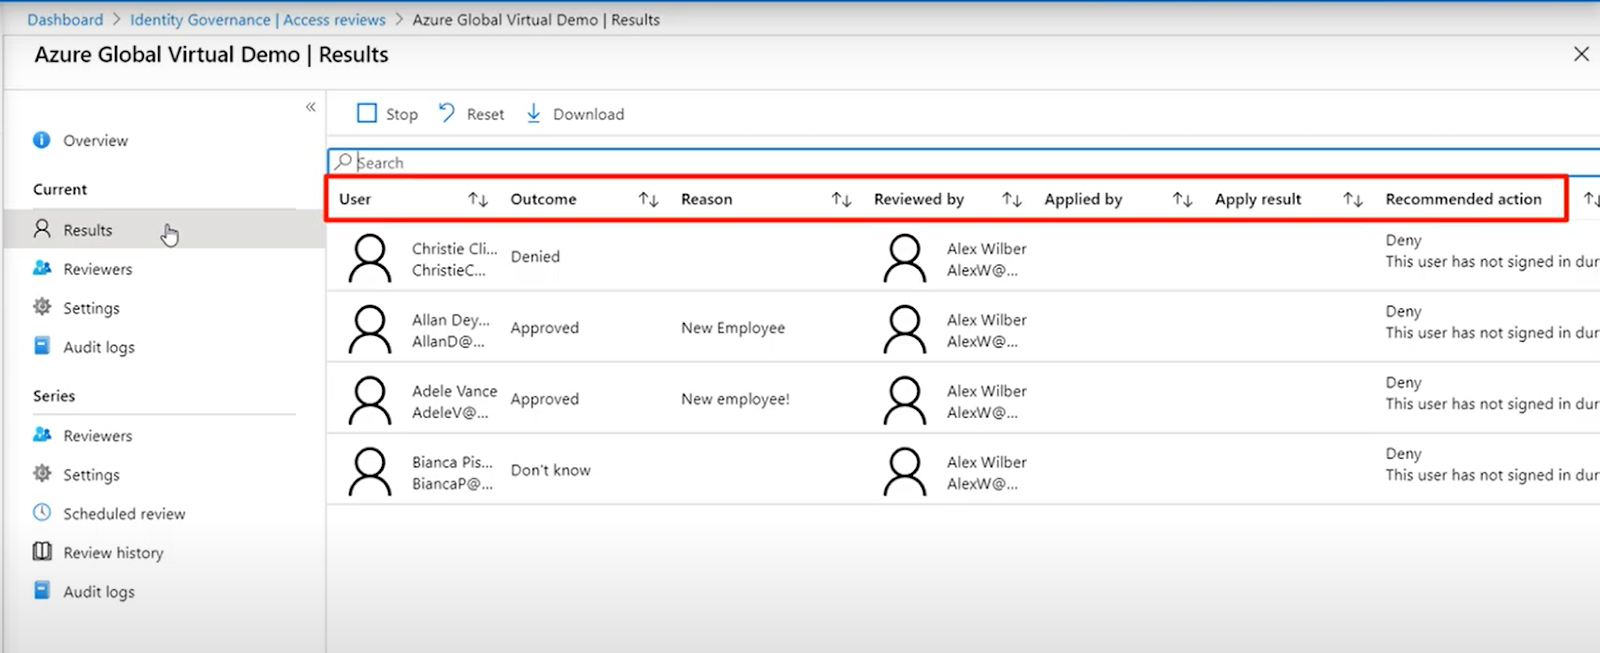The height and width of the screenshot is (653, 1600).
Task: Click reviewer avatar in Adele Vance's row
Action: (x=905, y=400)
